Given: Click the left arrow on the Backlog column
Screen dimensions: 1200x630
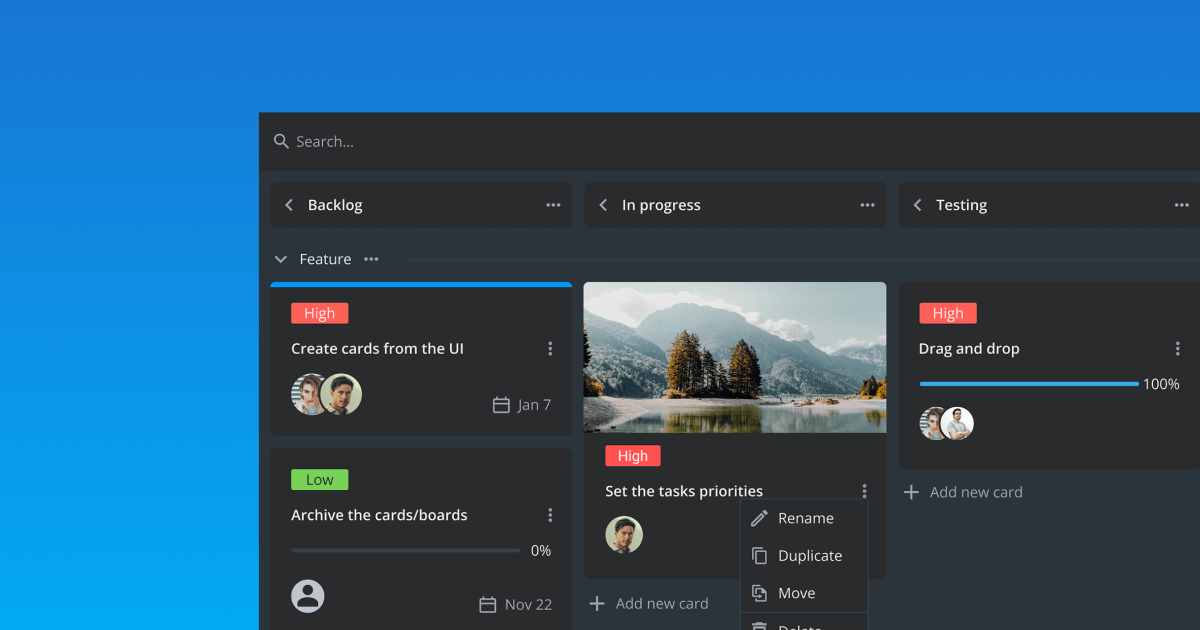Looking at the screenshot, I should (288, 204).
